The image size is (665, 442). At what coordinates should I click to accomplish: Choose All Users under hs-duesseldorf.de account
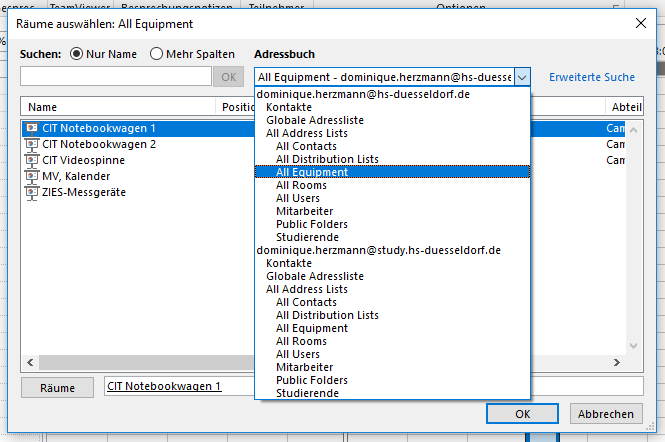(x=298, y=198)
